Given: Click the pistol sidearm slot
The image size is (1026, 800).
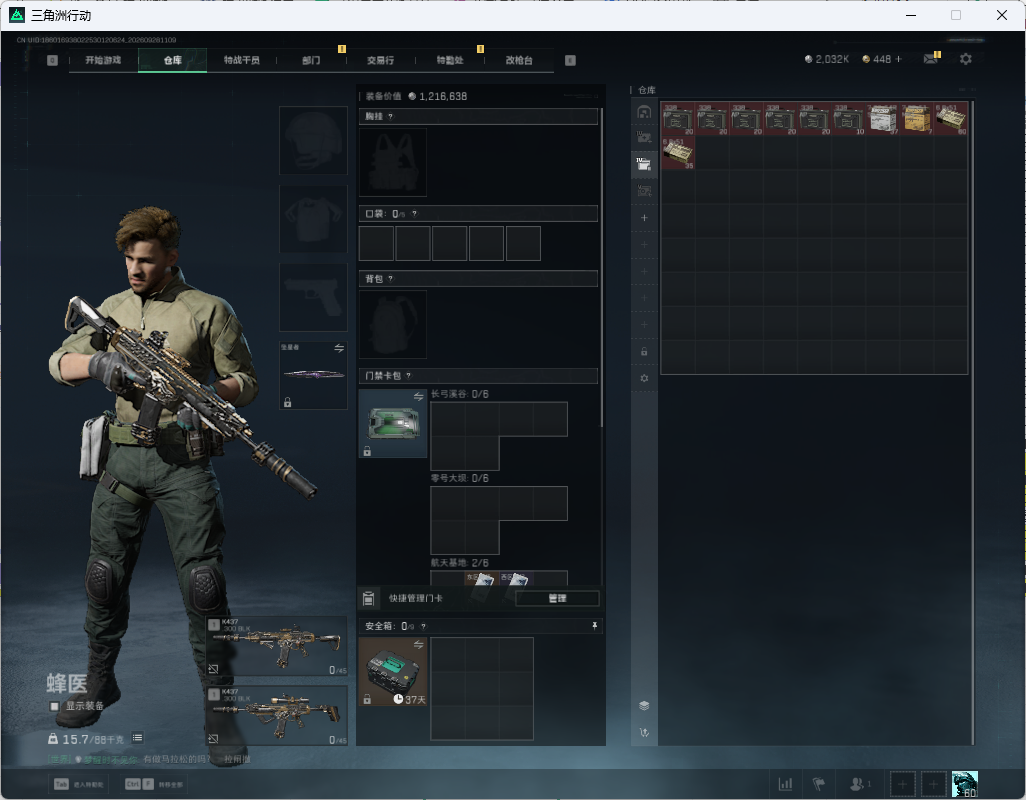Looking at the screenshot, I should tap(313, 297).
